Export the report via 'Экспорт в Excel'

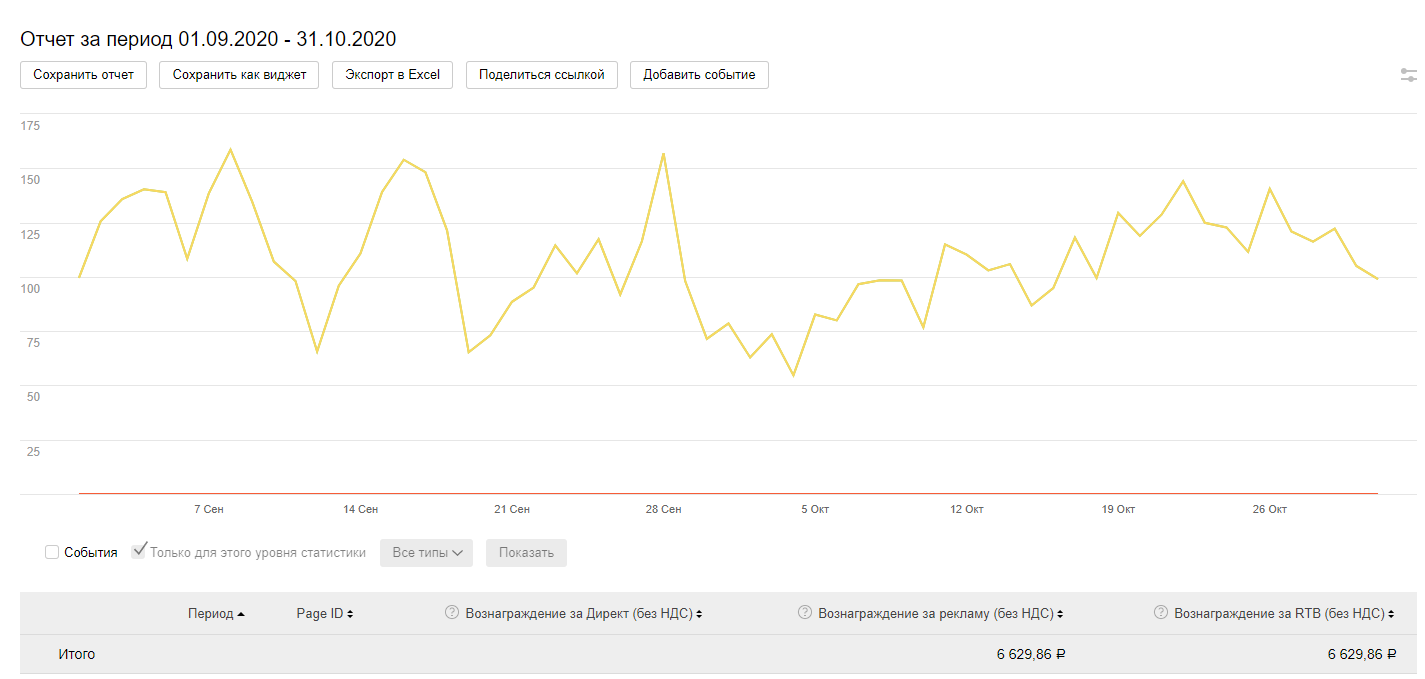(x=392, y=75)
